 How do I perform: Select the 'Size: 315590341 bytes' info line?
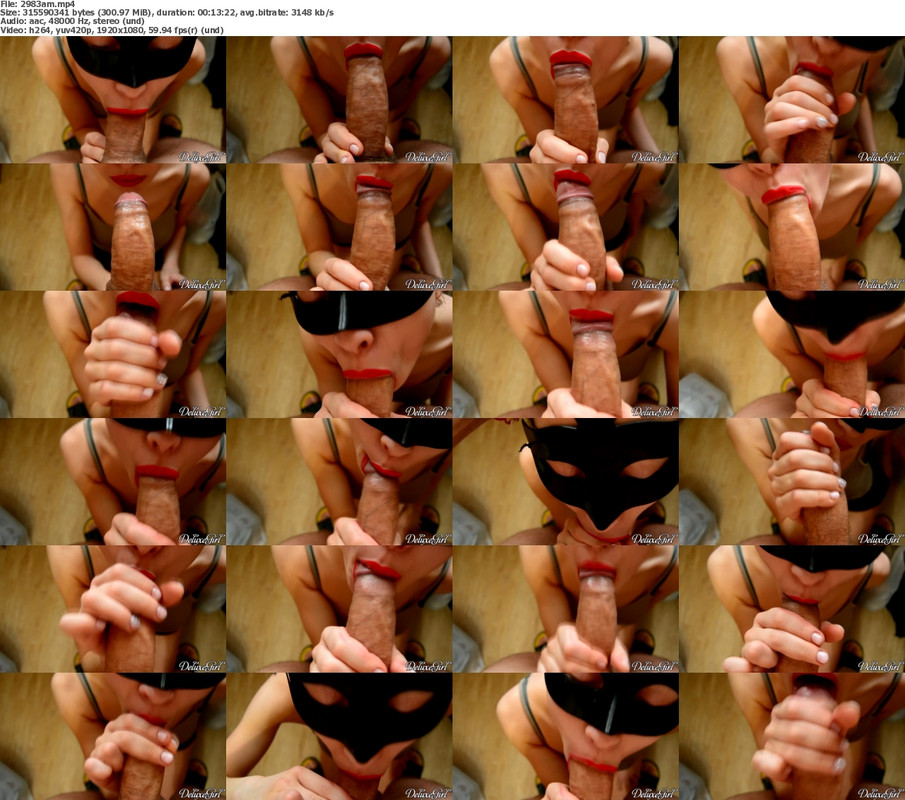tap(167, 12)
